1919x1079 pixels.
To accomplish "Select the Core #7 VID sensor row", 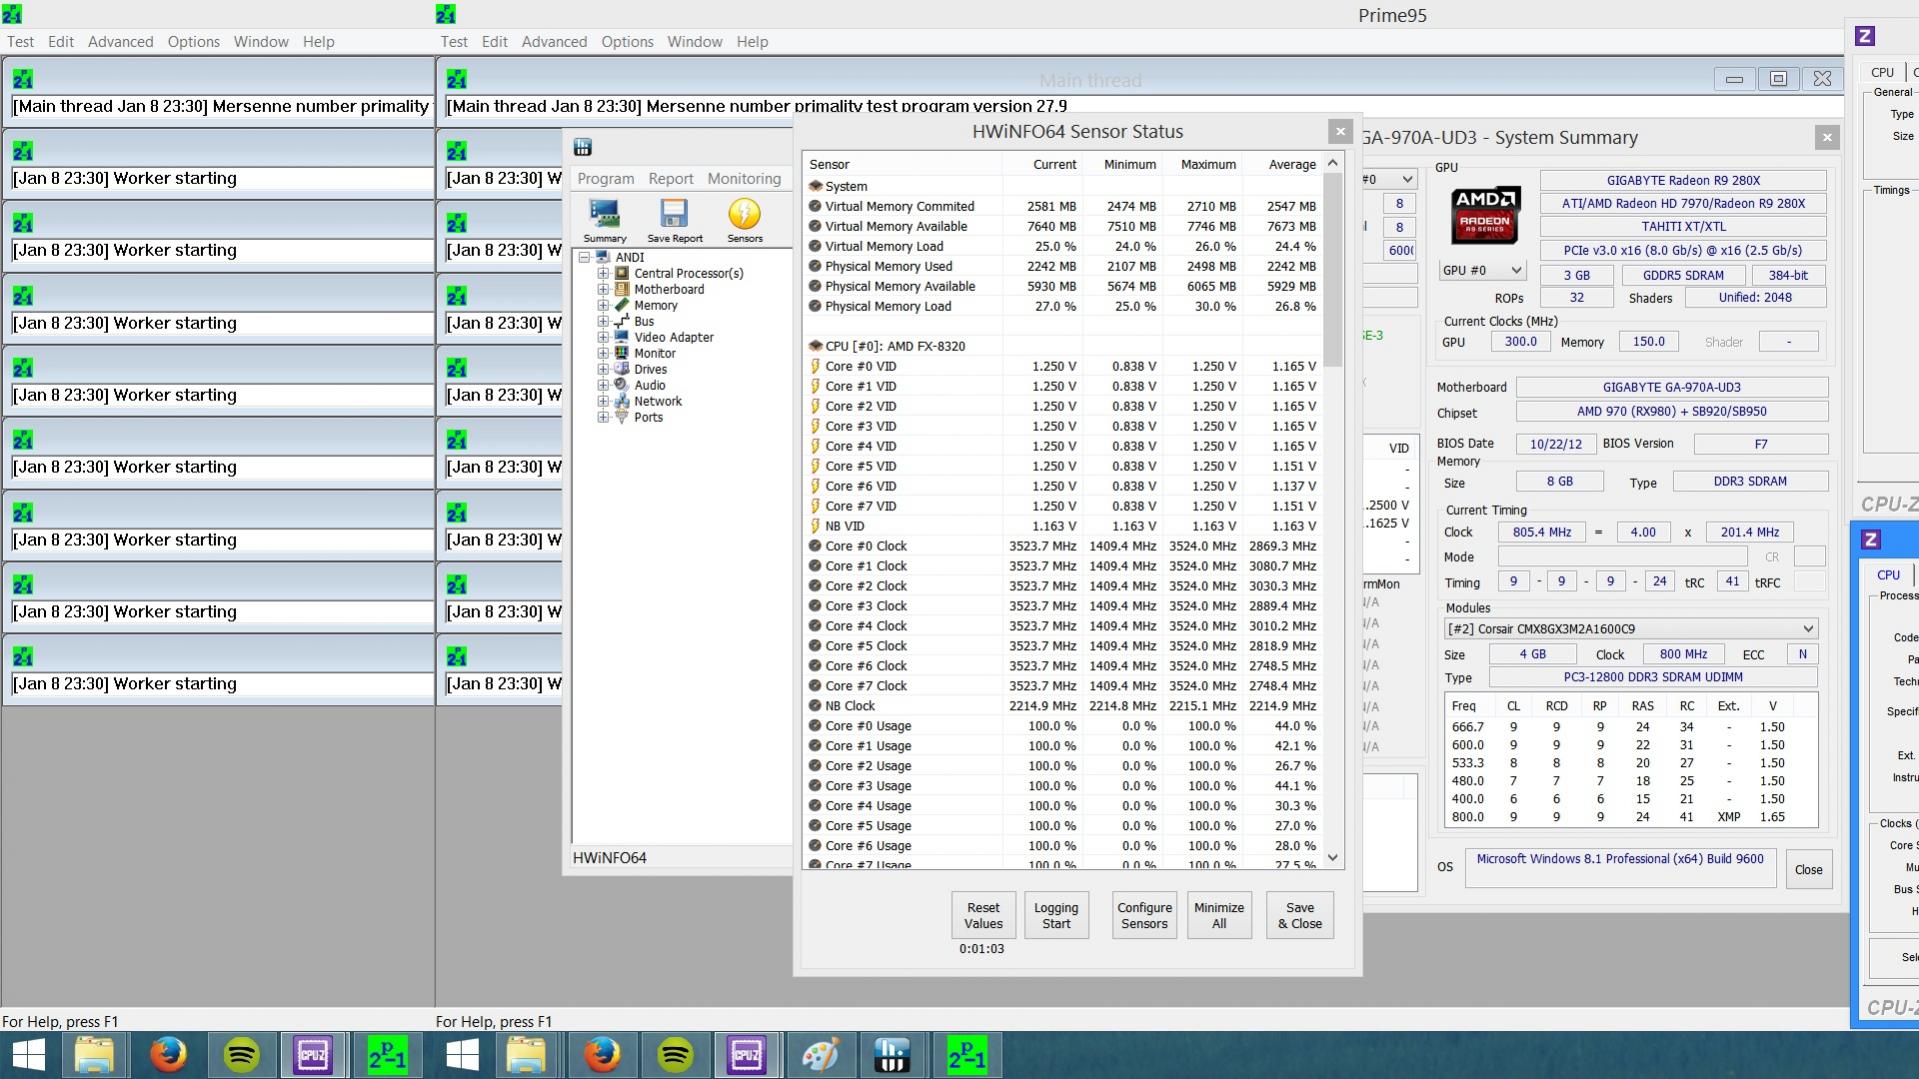I will pyautogui.click(x=1062, y=506).
